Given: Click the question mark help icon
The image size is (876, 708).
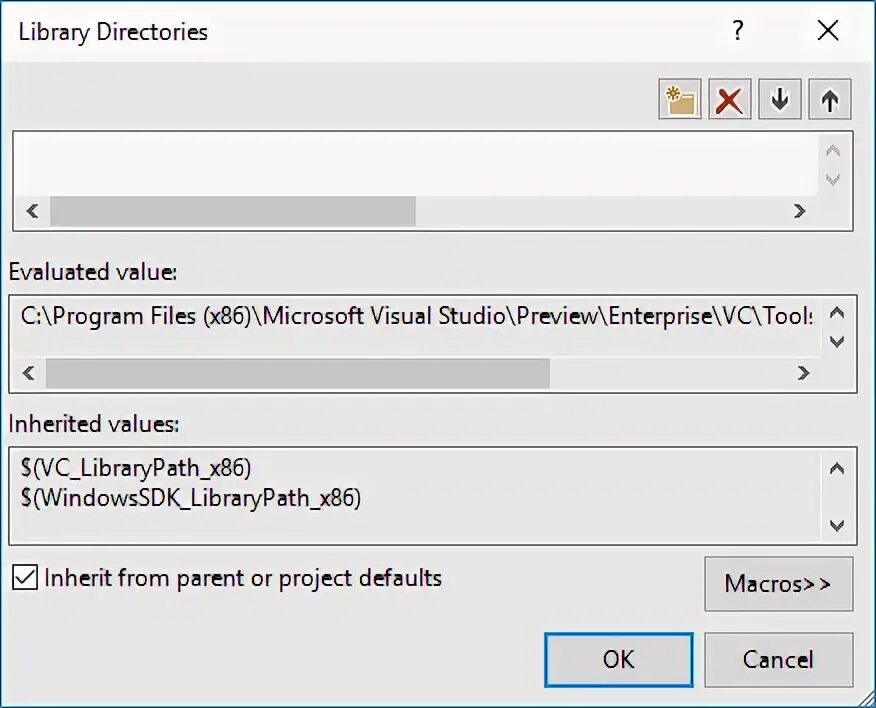Looking at the screenshot, I should click(738, 30).
